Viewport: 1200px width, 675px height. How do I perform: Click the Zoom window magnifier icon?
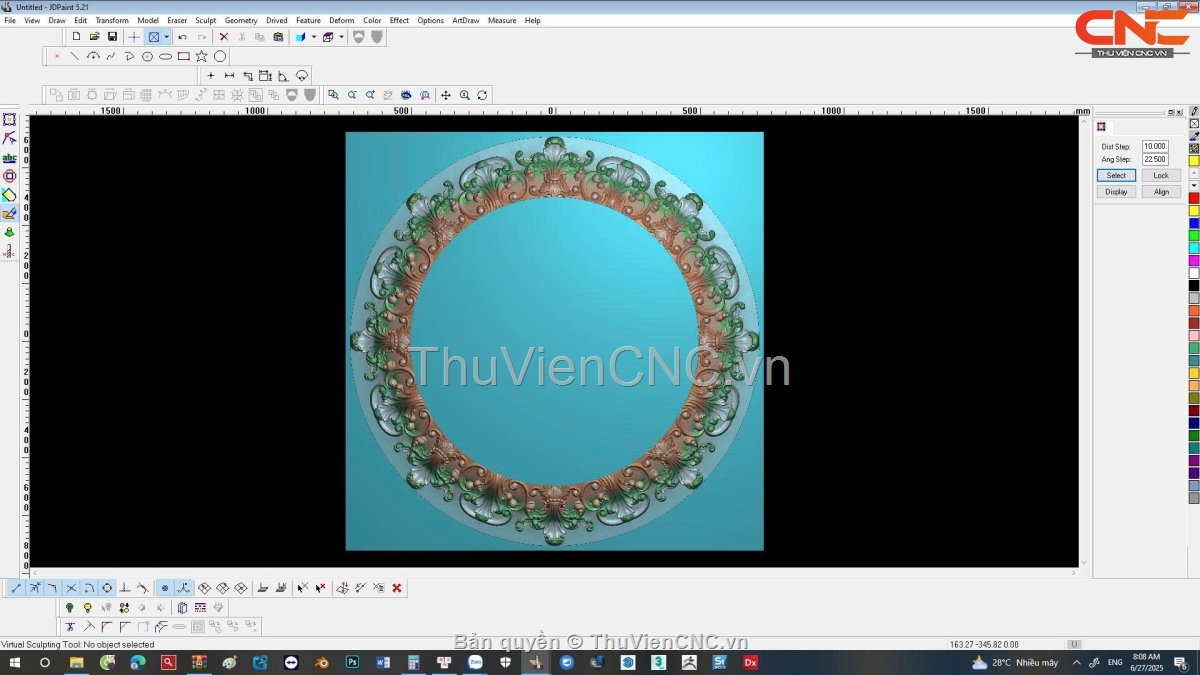(333, 95)
